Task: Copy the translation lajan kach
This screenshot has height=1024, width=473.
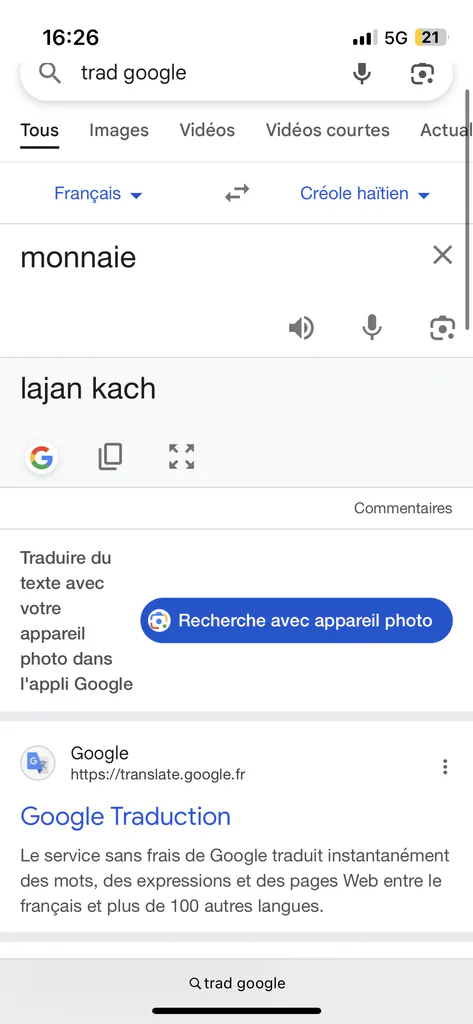Action: (110, 456)
